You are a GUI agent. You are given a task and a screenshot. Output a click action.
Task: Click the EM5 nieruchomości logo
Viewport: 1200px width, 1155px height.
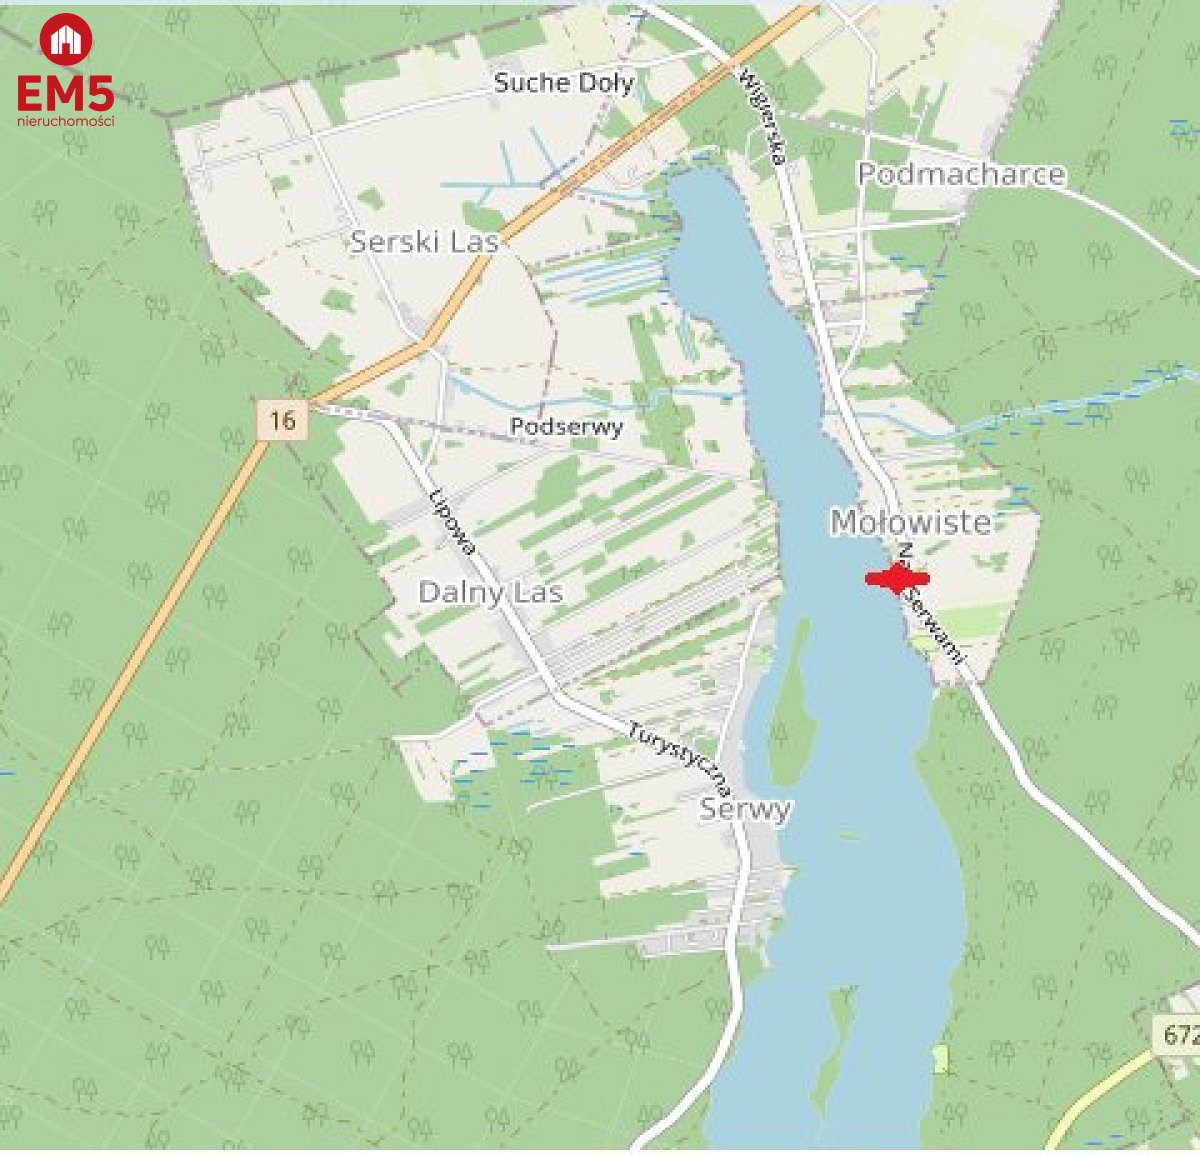click(x=66, y=72)
